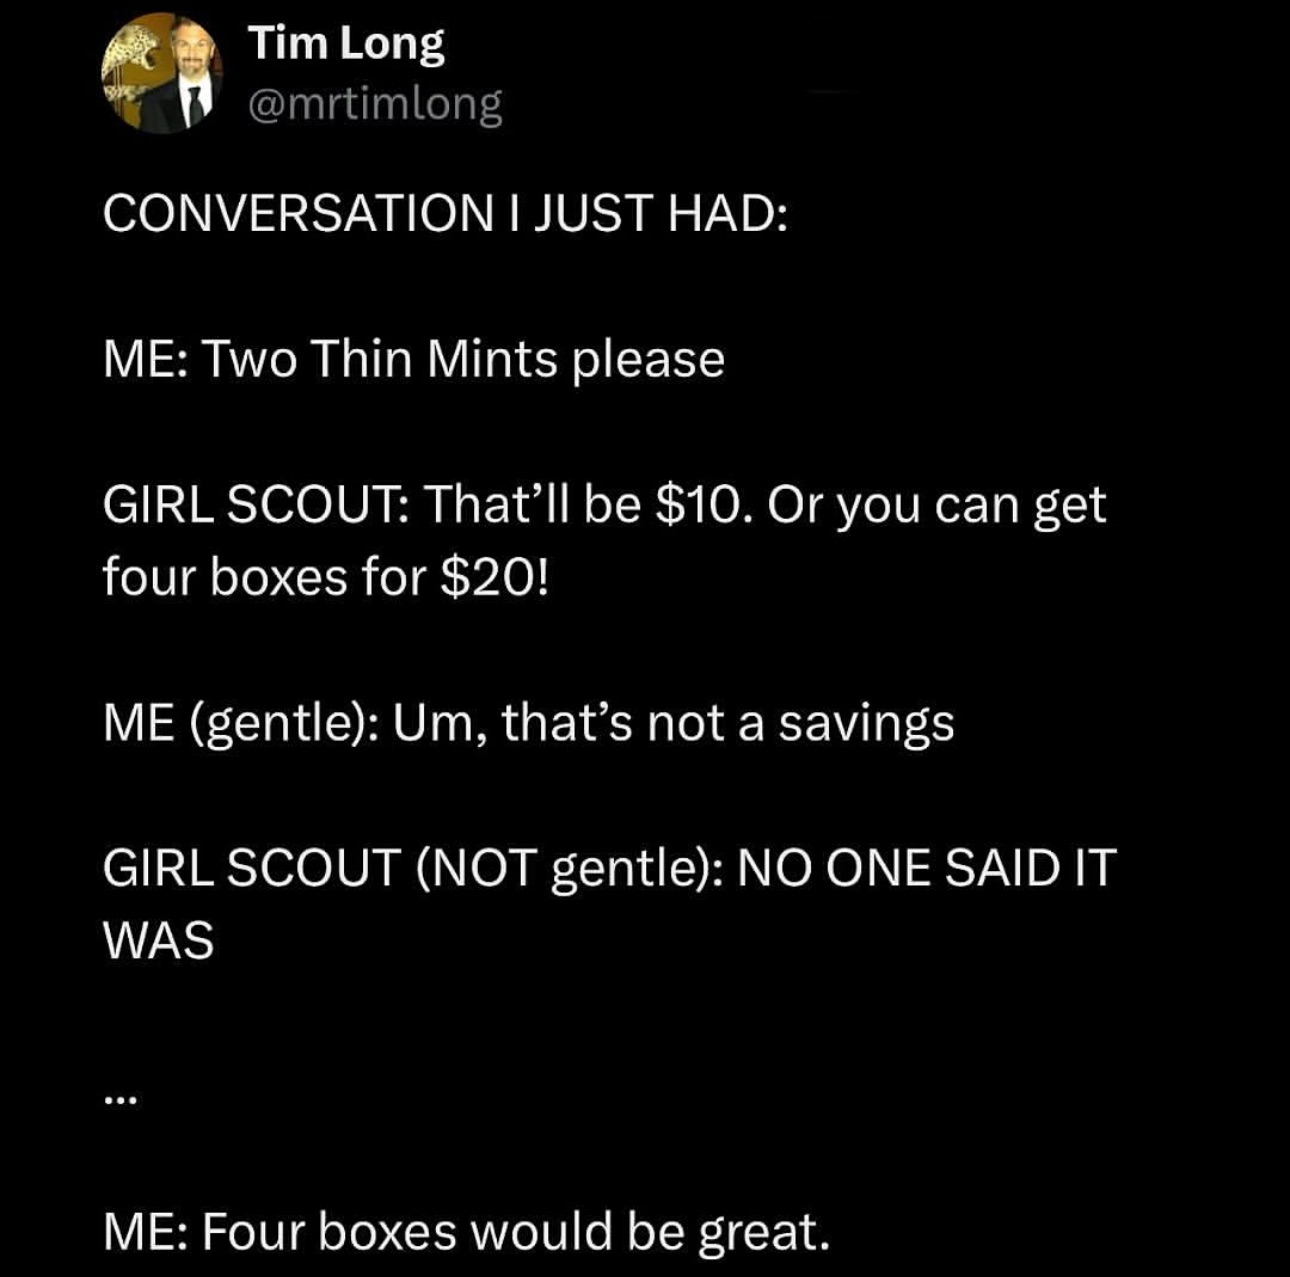Open Tim Long's profile avatar
The width and height of the screenshot is (1290, 1277).
162,73
